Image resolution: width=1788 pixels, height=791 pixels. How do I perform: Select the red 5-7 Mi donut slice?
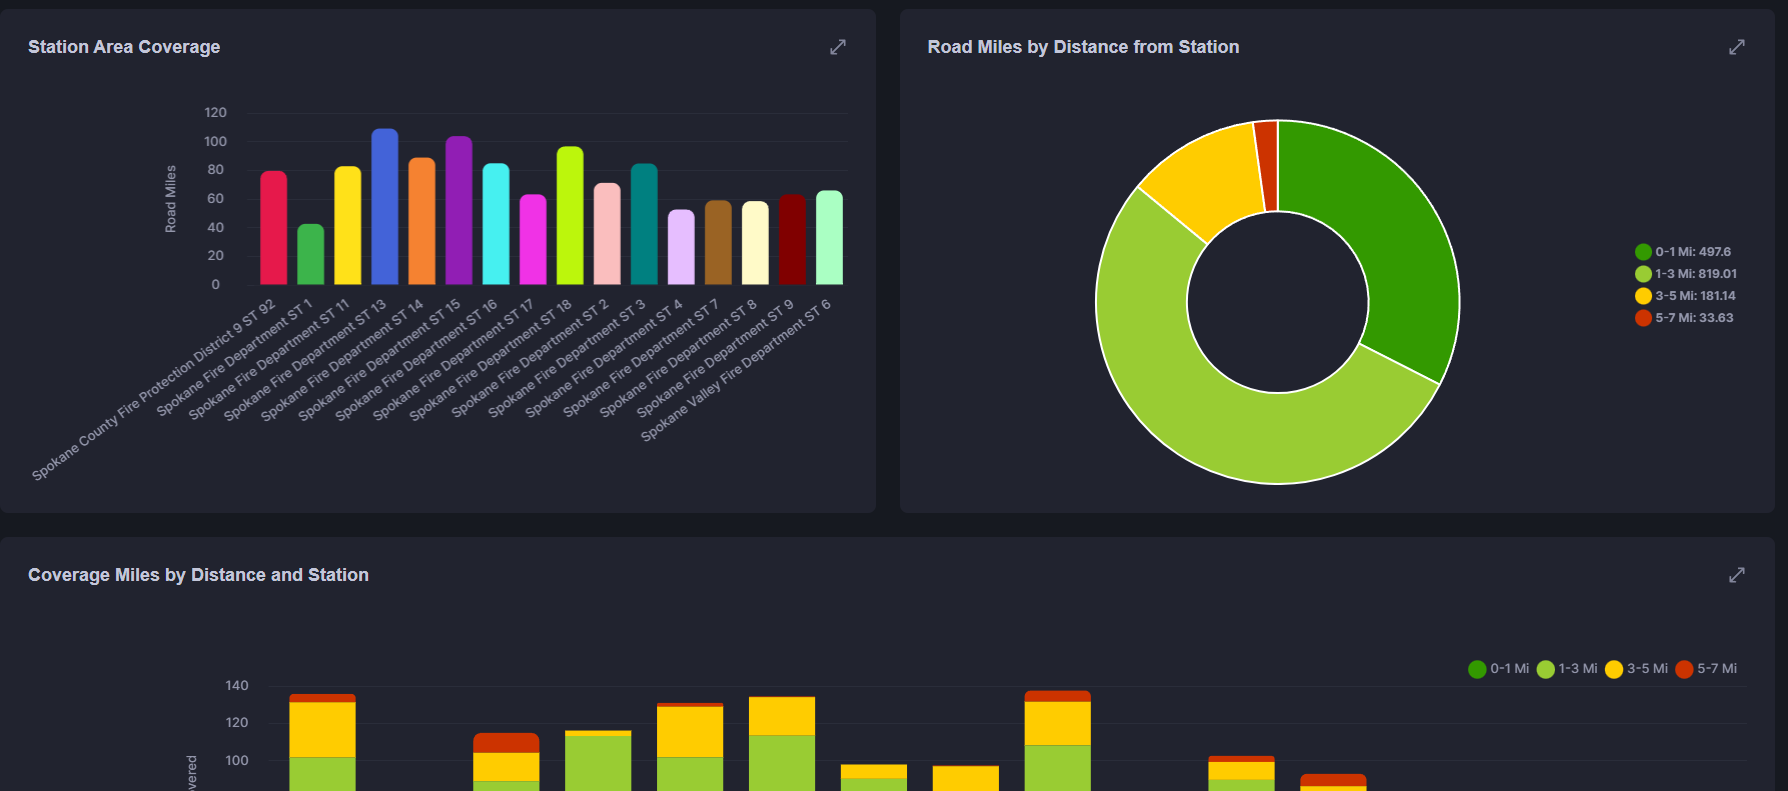pos(1267,165)
